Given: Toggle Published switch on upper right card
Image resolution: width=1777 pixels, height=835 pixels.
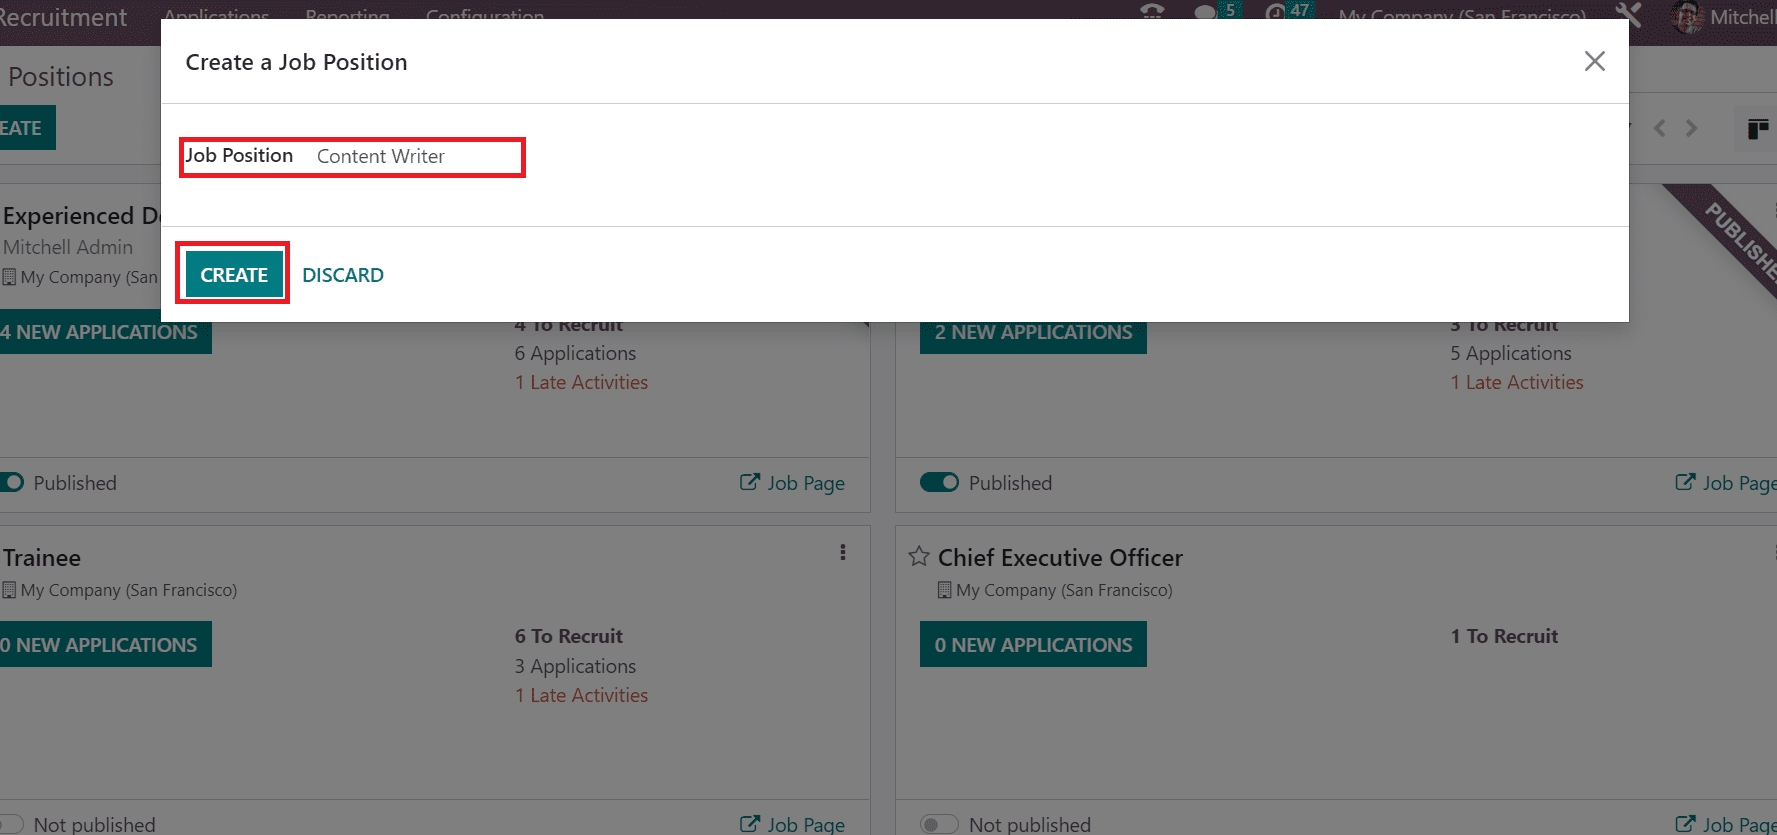Looking at the screenshot, I should tap(939, 483).
